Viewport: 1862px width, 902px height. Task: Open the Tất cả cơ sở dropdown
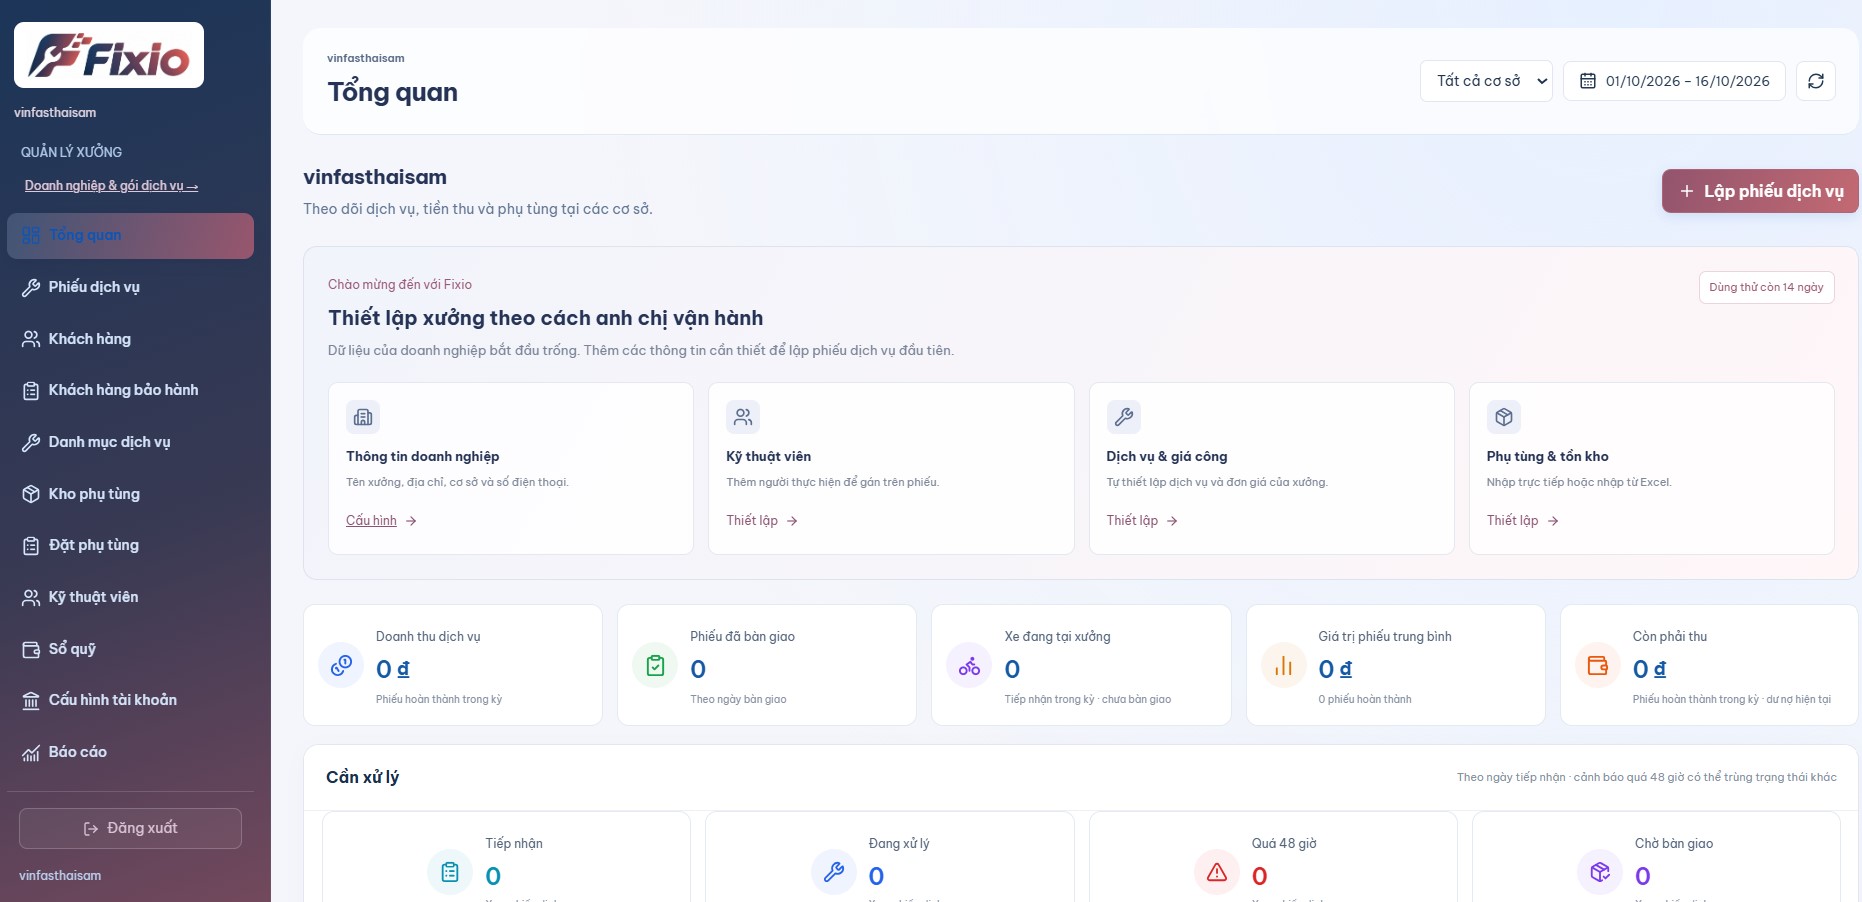point(1486,81)
